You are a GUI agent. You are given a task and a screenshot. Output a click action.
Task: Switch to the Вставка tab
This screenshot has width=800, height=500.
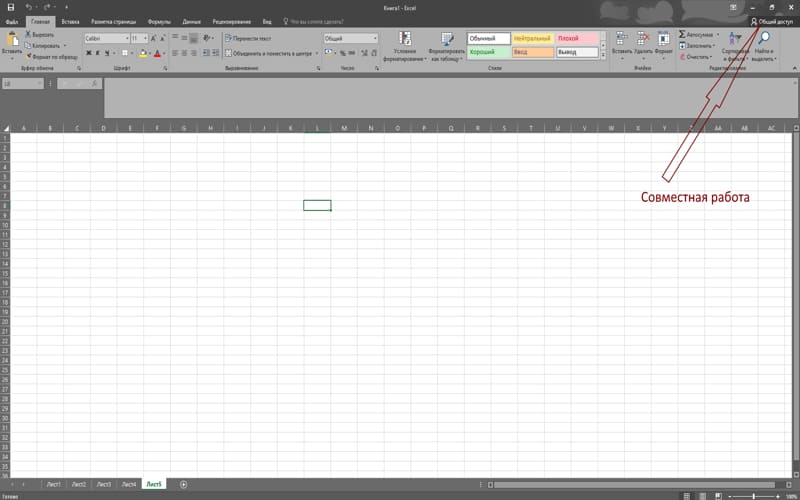(70, 22)
